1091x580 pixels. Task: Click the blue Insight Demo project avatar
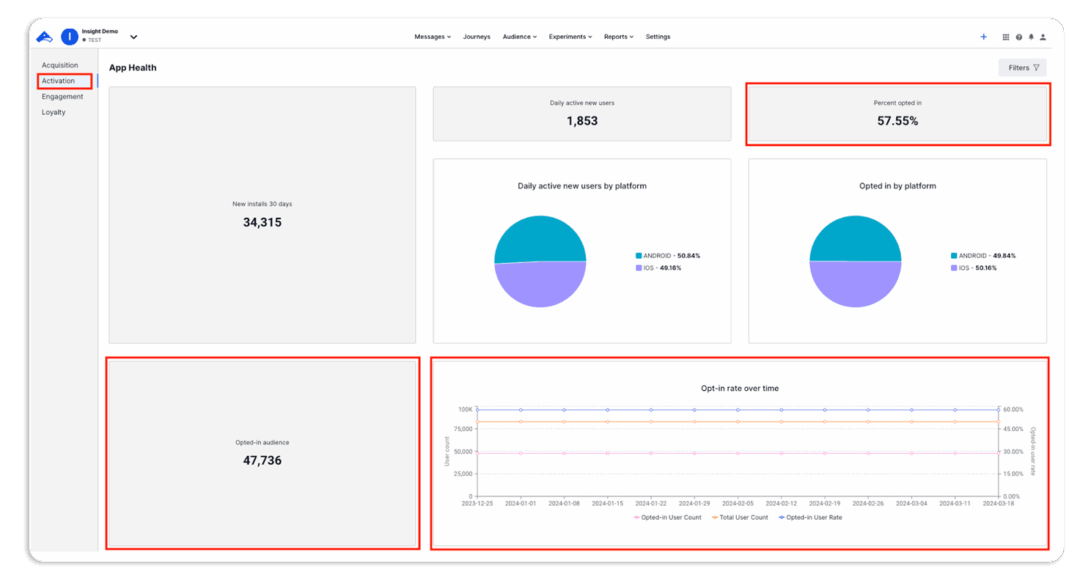[70, 37]
